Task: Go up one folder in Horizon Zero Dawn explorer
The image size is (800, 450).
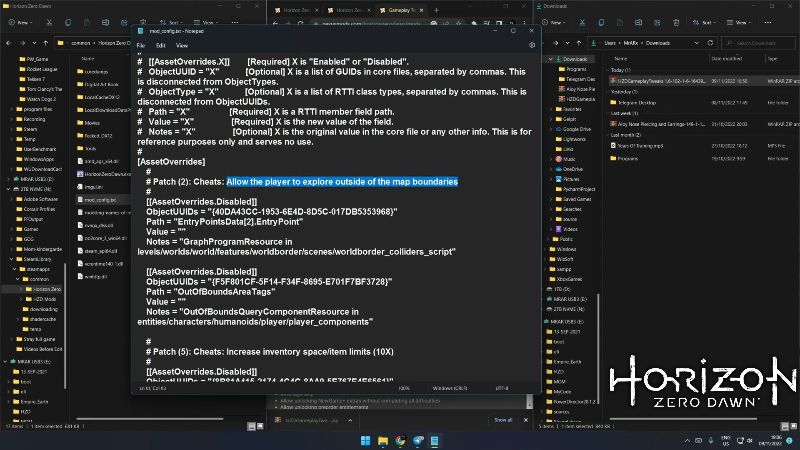Action: coord(46,43)
